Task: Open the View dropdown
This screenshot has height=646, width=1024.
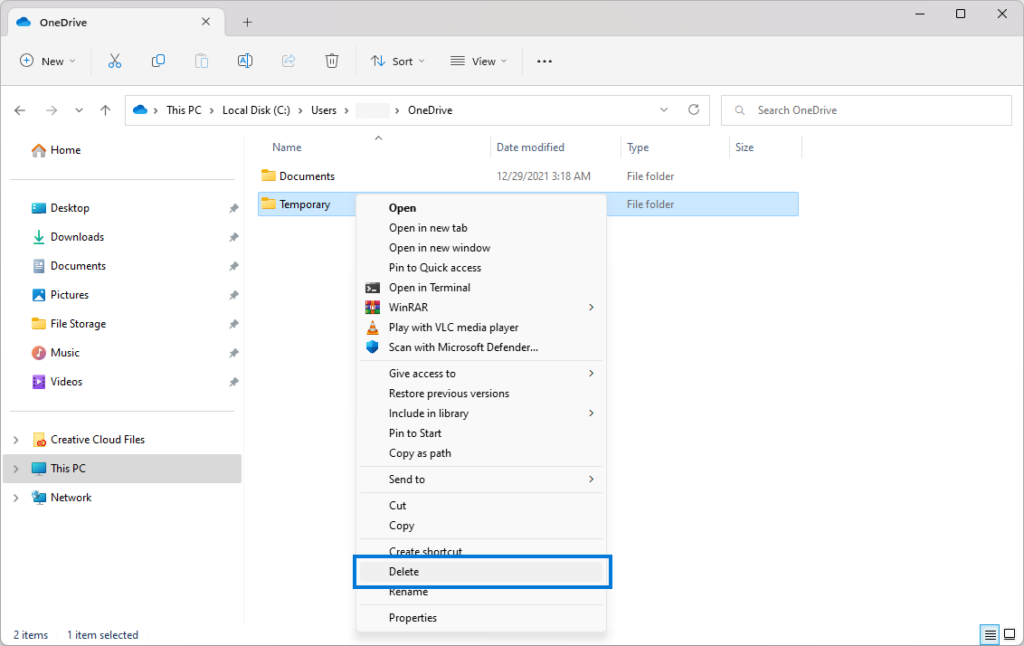Action: coord(479,61)
